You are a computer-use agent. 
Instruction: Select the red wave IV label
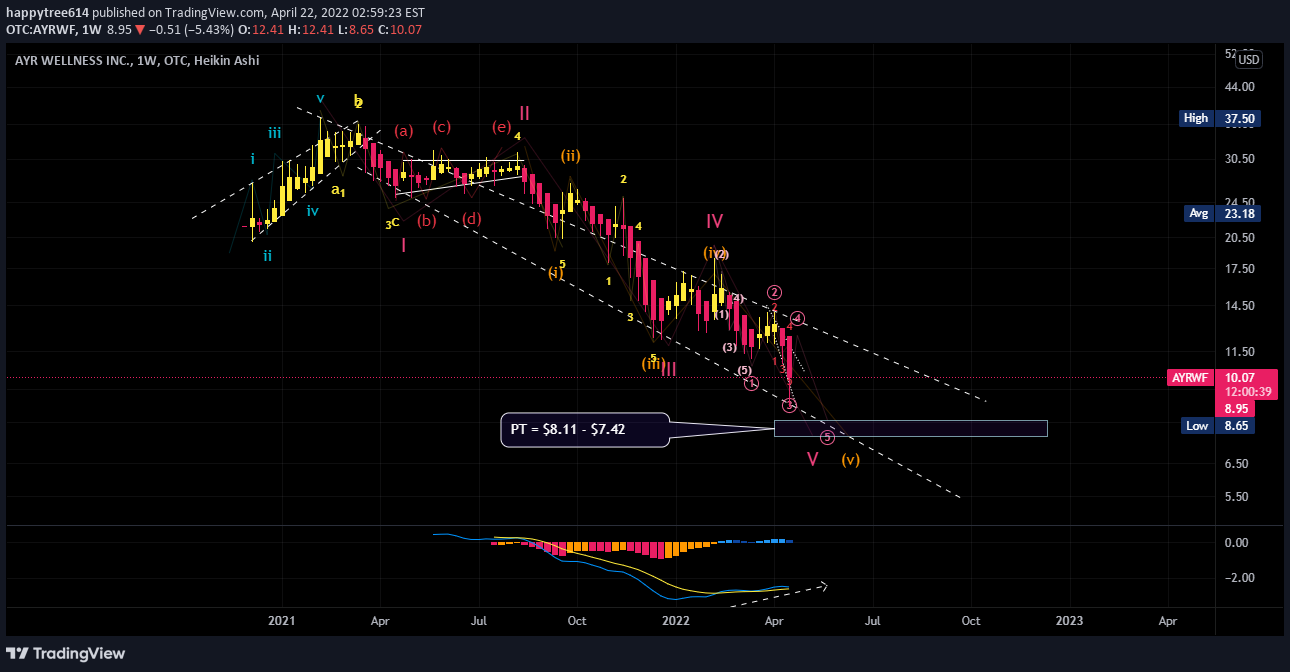(x=714, y=221)
